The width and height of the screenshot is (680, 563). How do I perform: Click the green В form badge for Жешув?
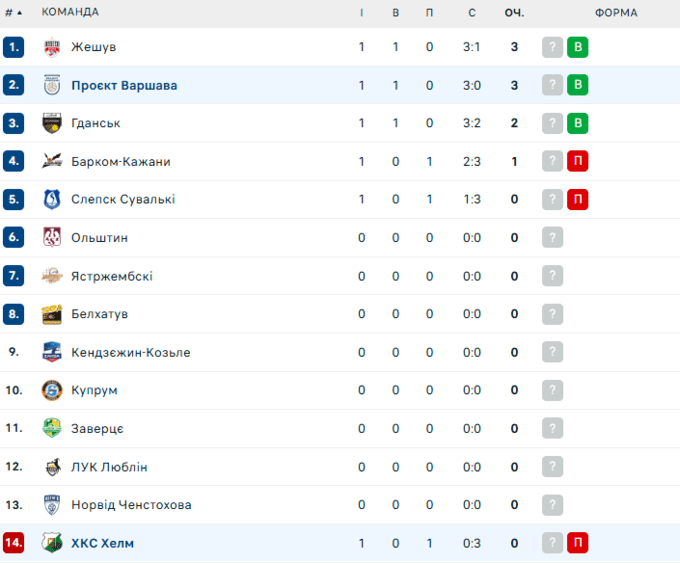tap(577, 47)
